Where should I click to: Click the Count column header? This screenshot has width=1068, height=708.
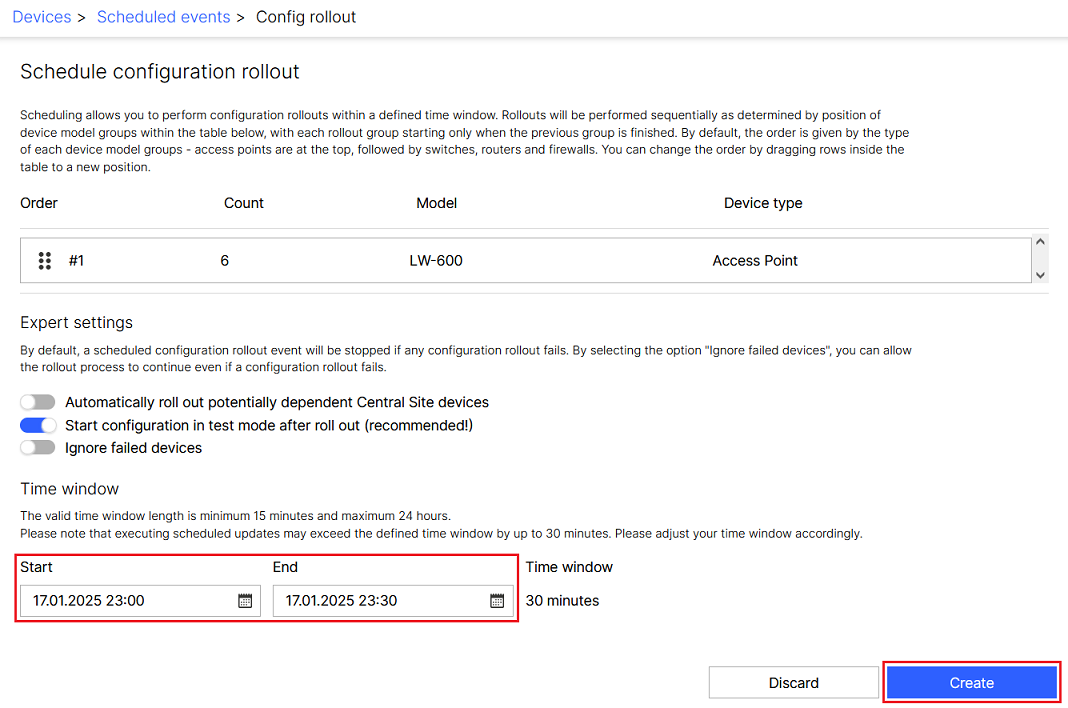(244, 203)
